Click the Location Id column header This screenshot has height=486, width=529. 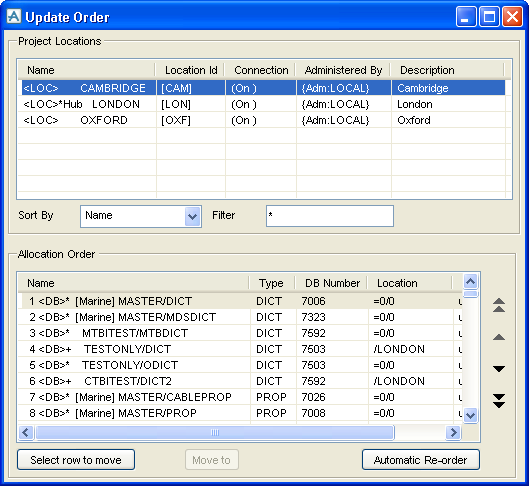pyautogui.click(x=191, y=70)
